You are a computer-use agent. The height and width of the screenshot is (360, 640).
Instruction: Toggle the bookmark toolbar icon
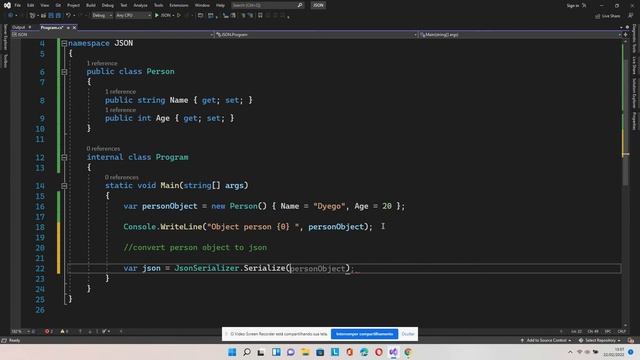pos(260,16)
